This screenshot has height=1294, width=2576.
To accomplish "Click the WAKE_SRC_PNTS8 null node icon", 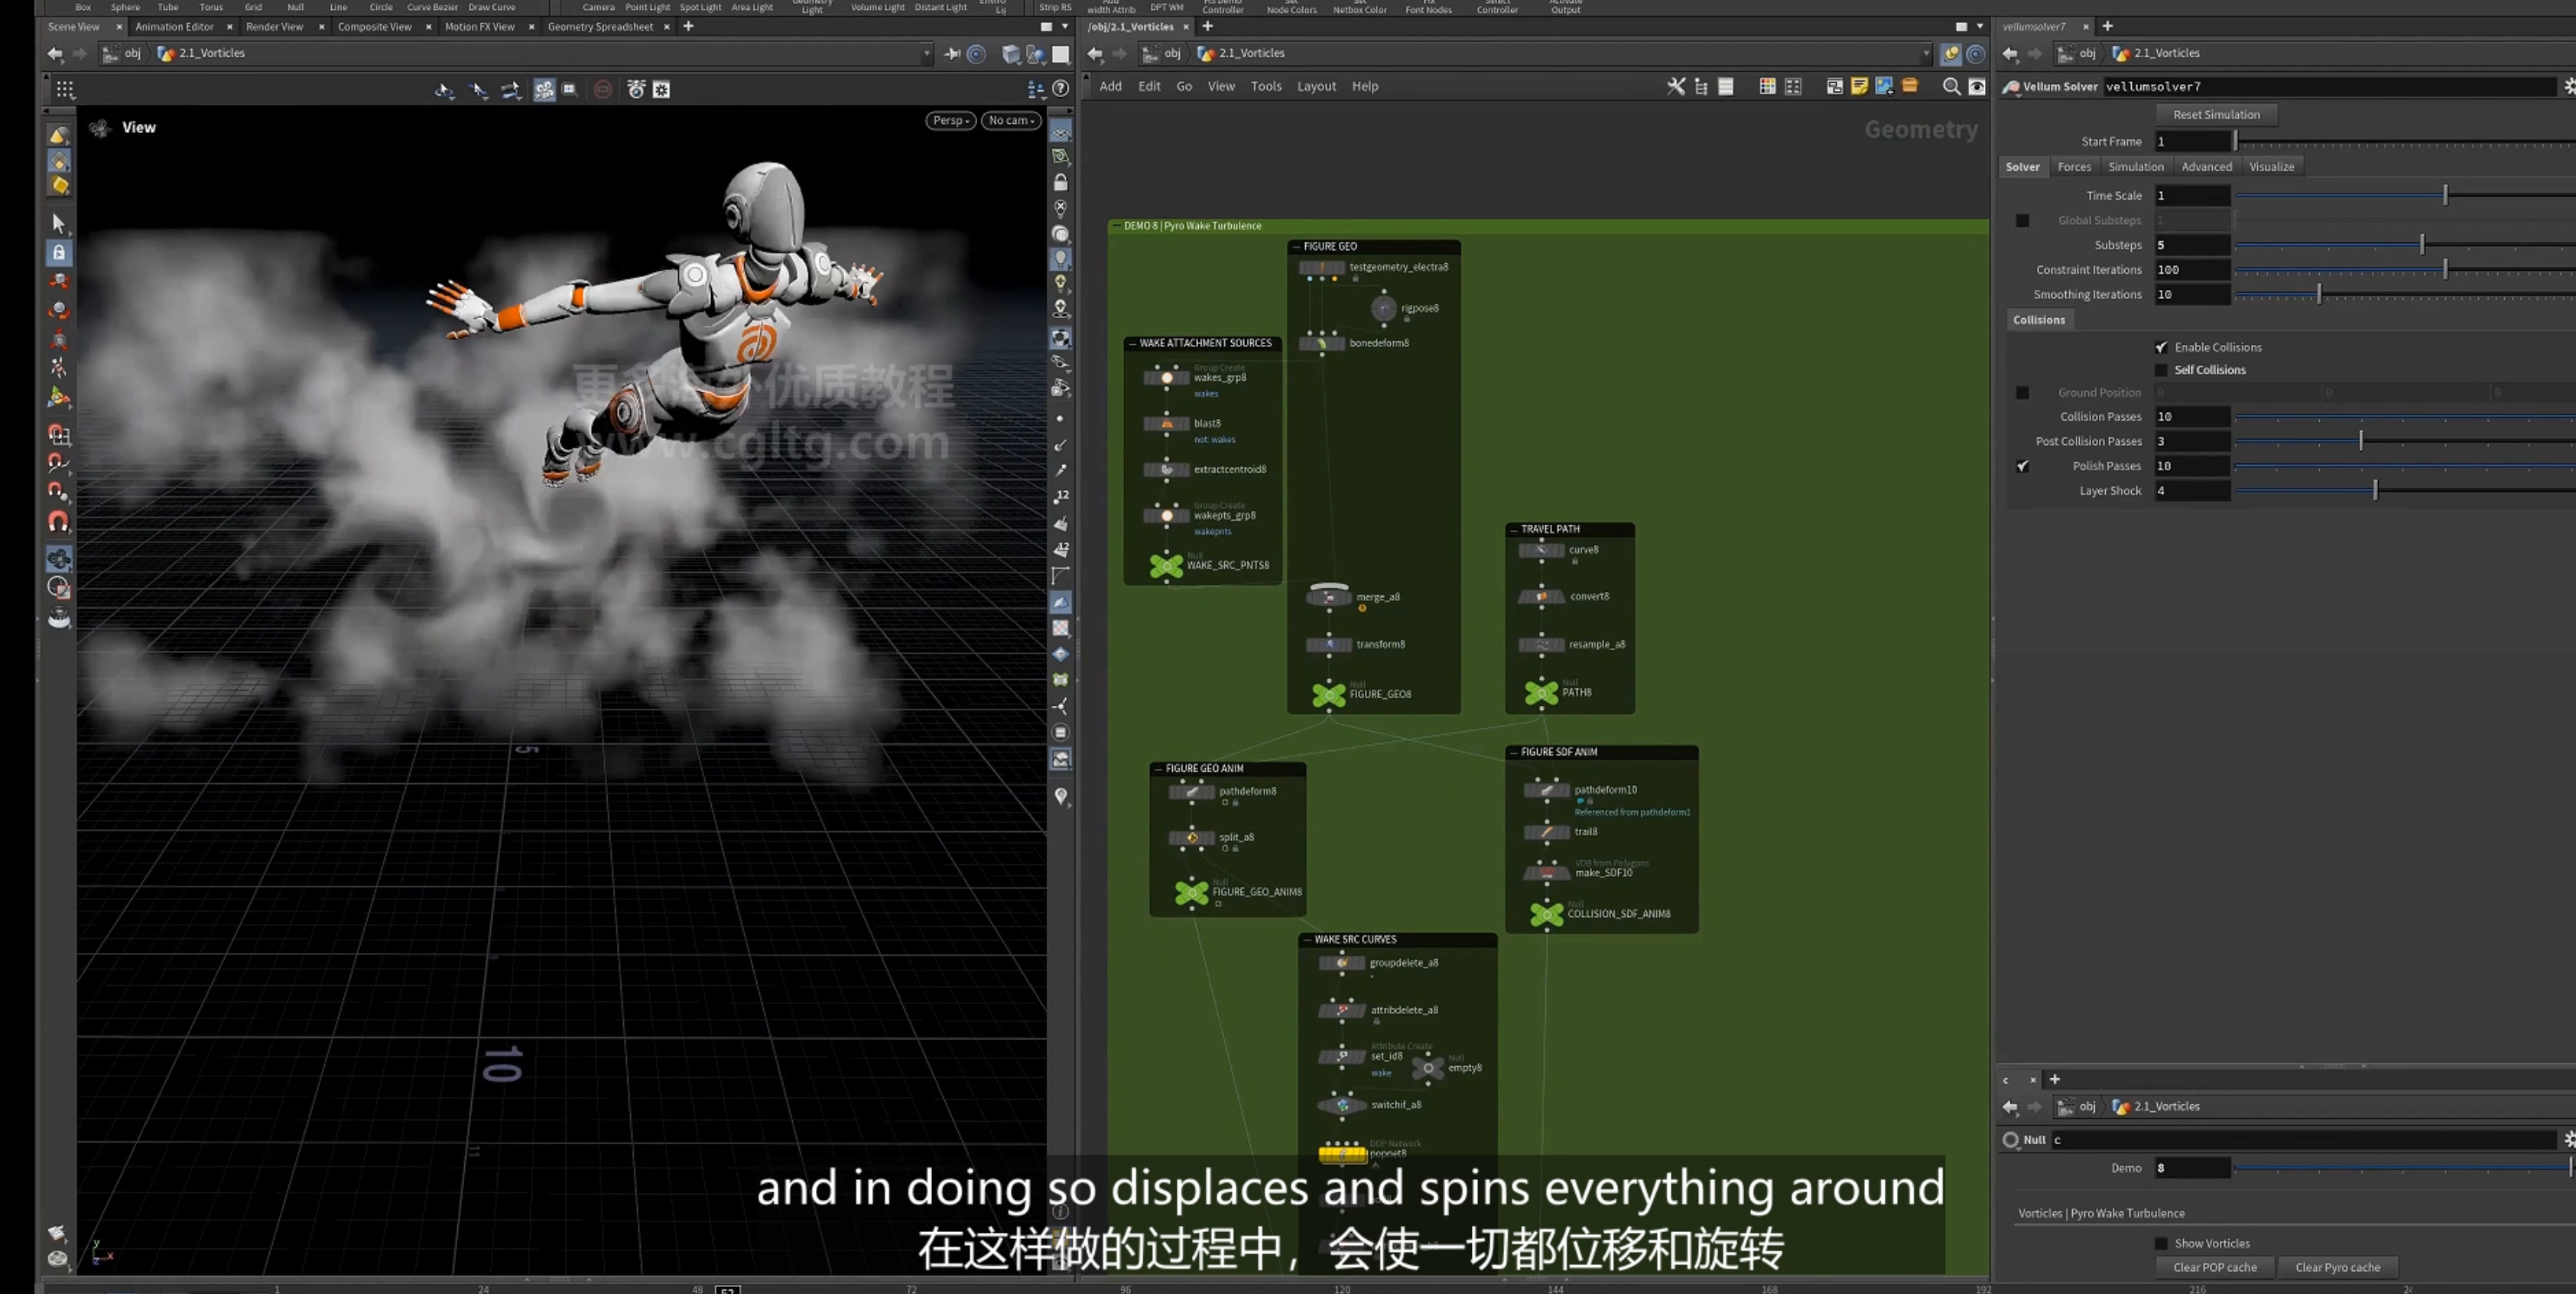I will pos(1166,566).
